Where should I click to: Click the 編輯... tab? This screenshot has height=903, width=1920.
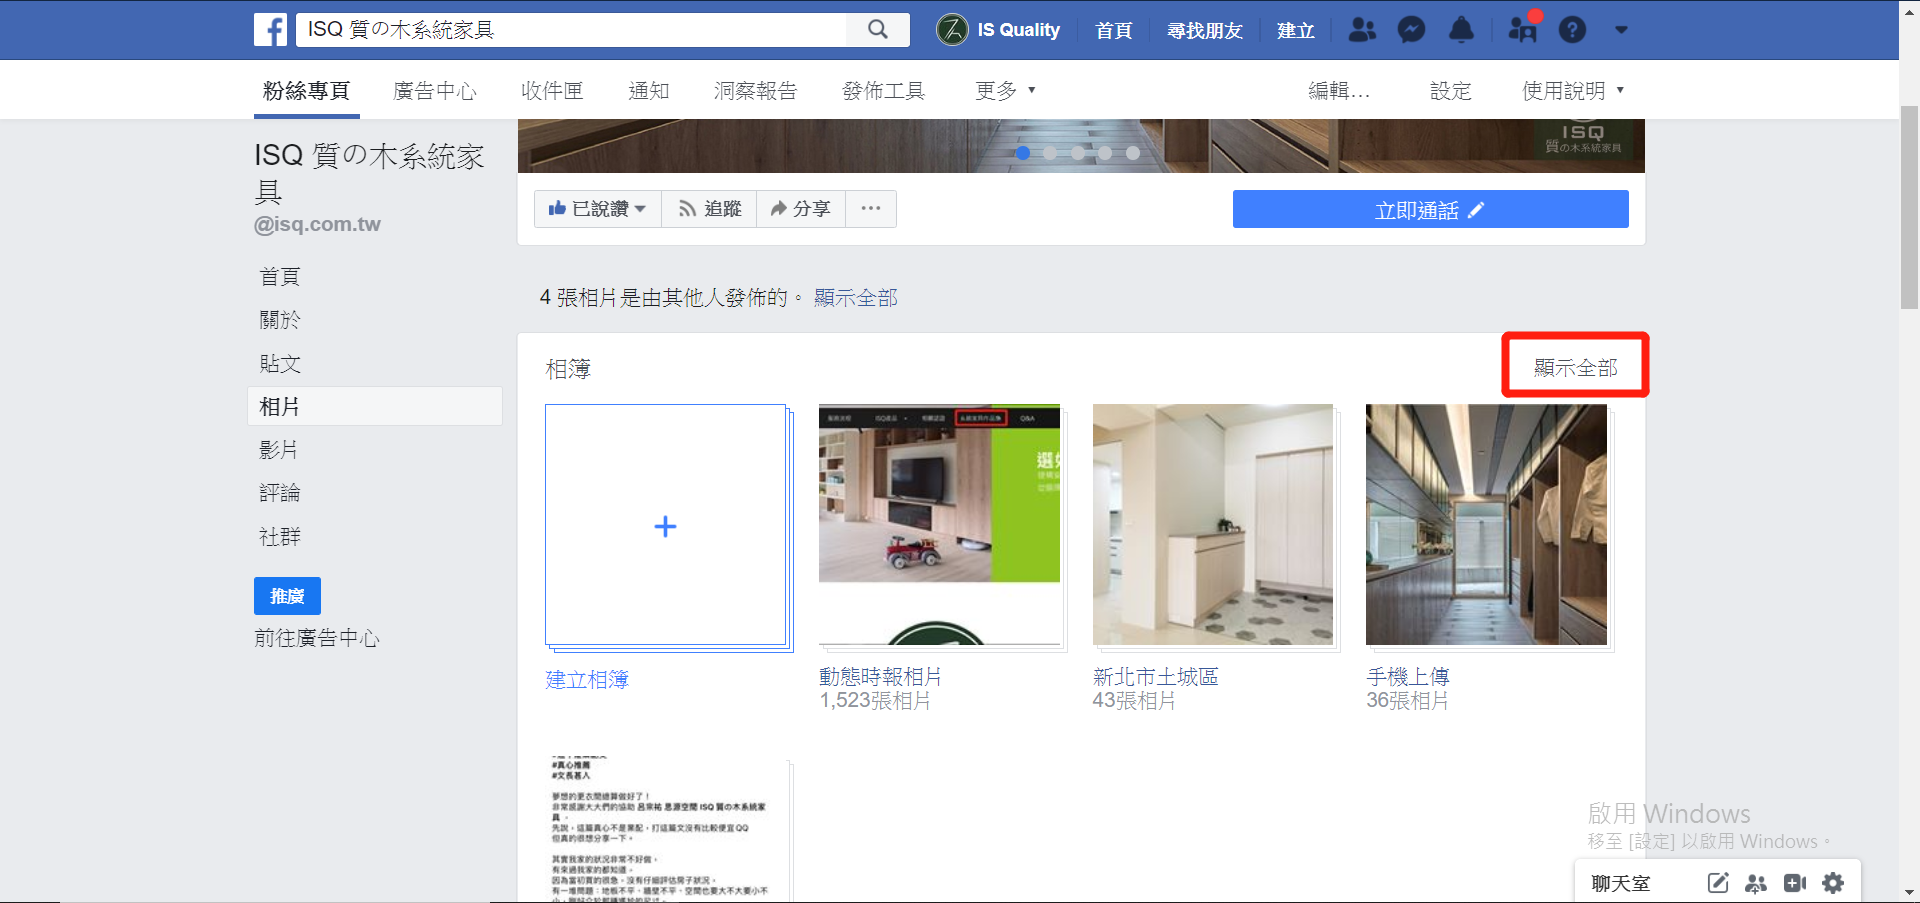1339,91
